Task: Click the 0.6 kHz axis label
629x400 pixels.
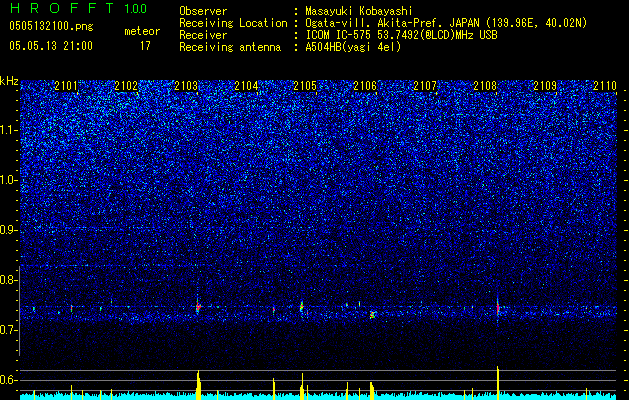Action: pos(9,380)
